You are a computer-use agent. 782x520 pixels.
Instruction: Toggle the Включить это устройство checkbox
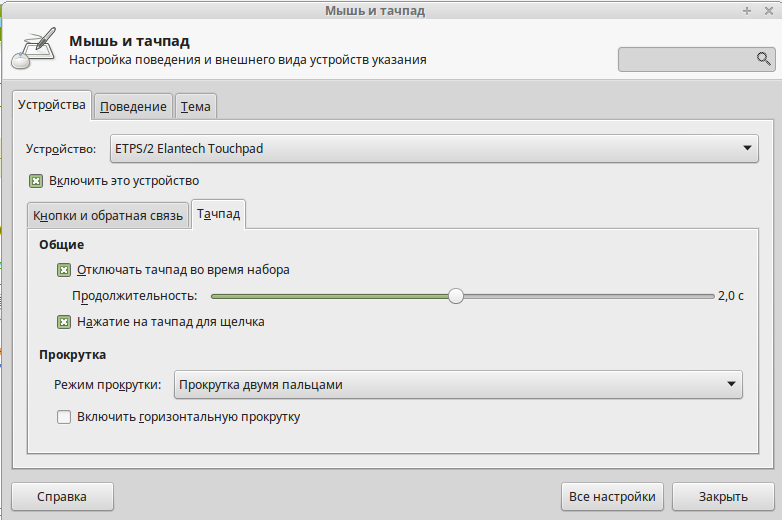click(x=36, y=181)
